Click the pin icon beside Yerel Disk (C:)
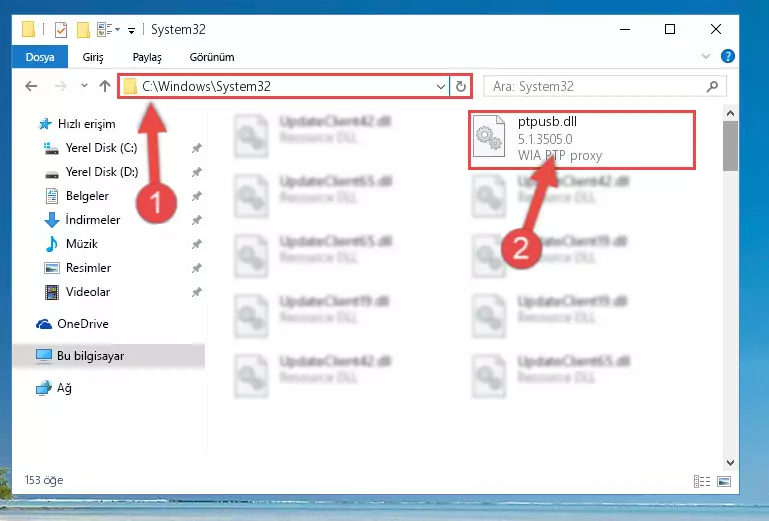 [x=197, y=148]
